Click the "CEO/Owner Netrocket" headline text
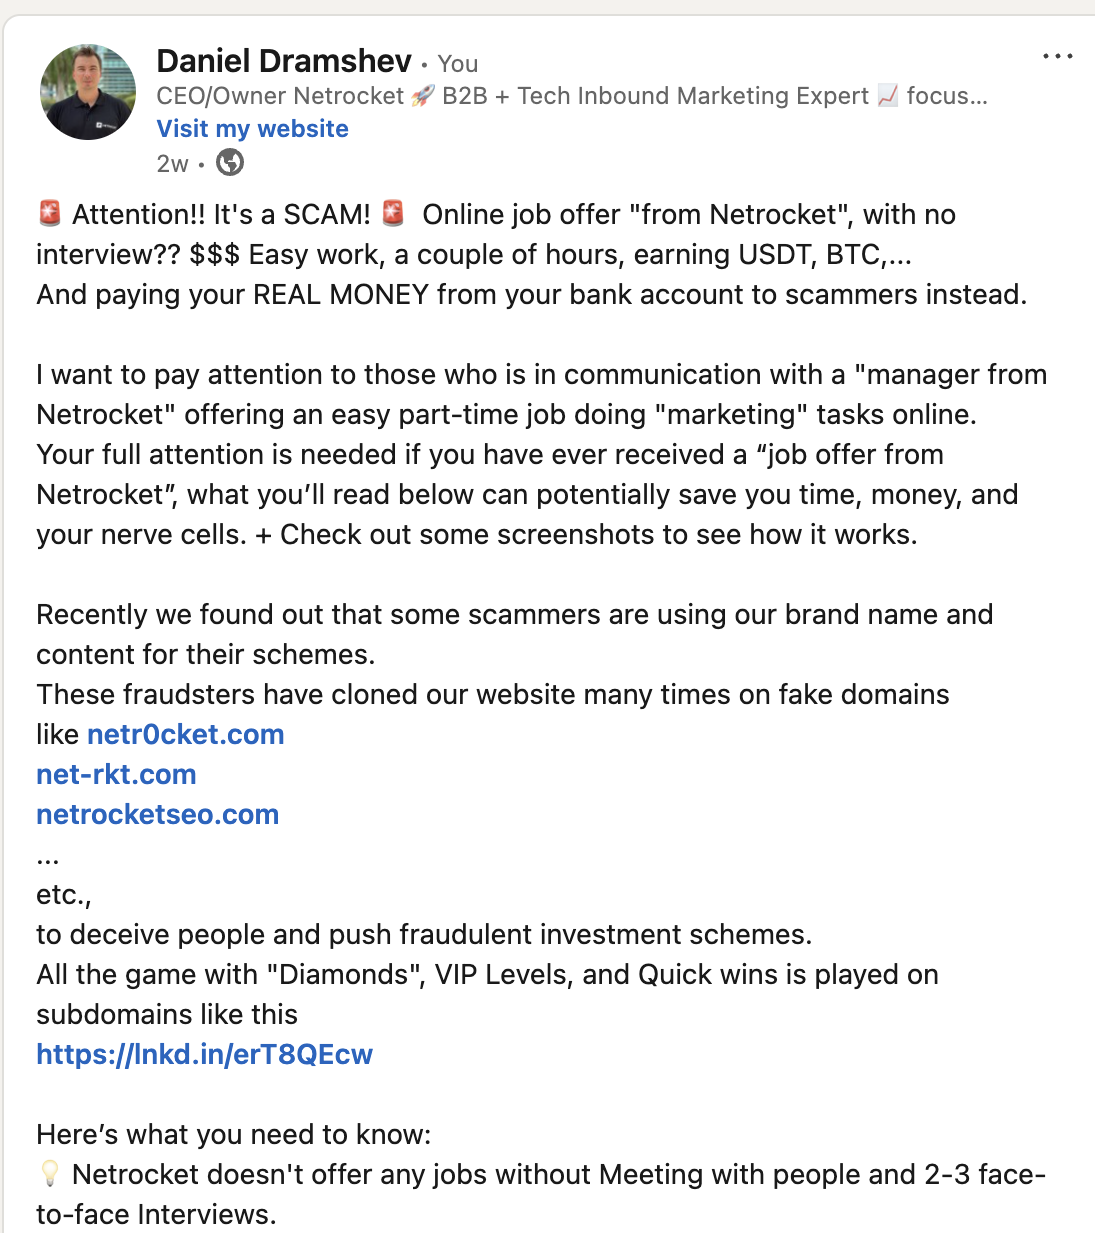 (x=280, y=96)
